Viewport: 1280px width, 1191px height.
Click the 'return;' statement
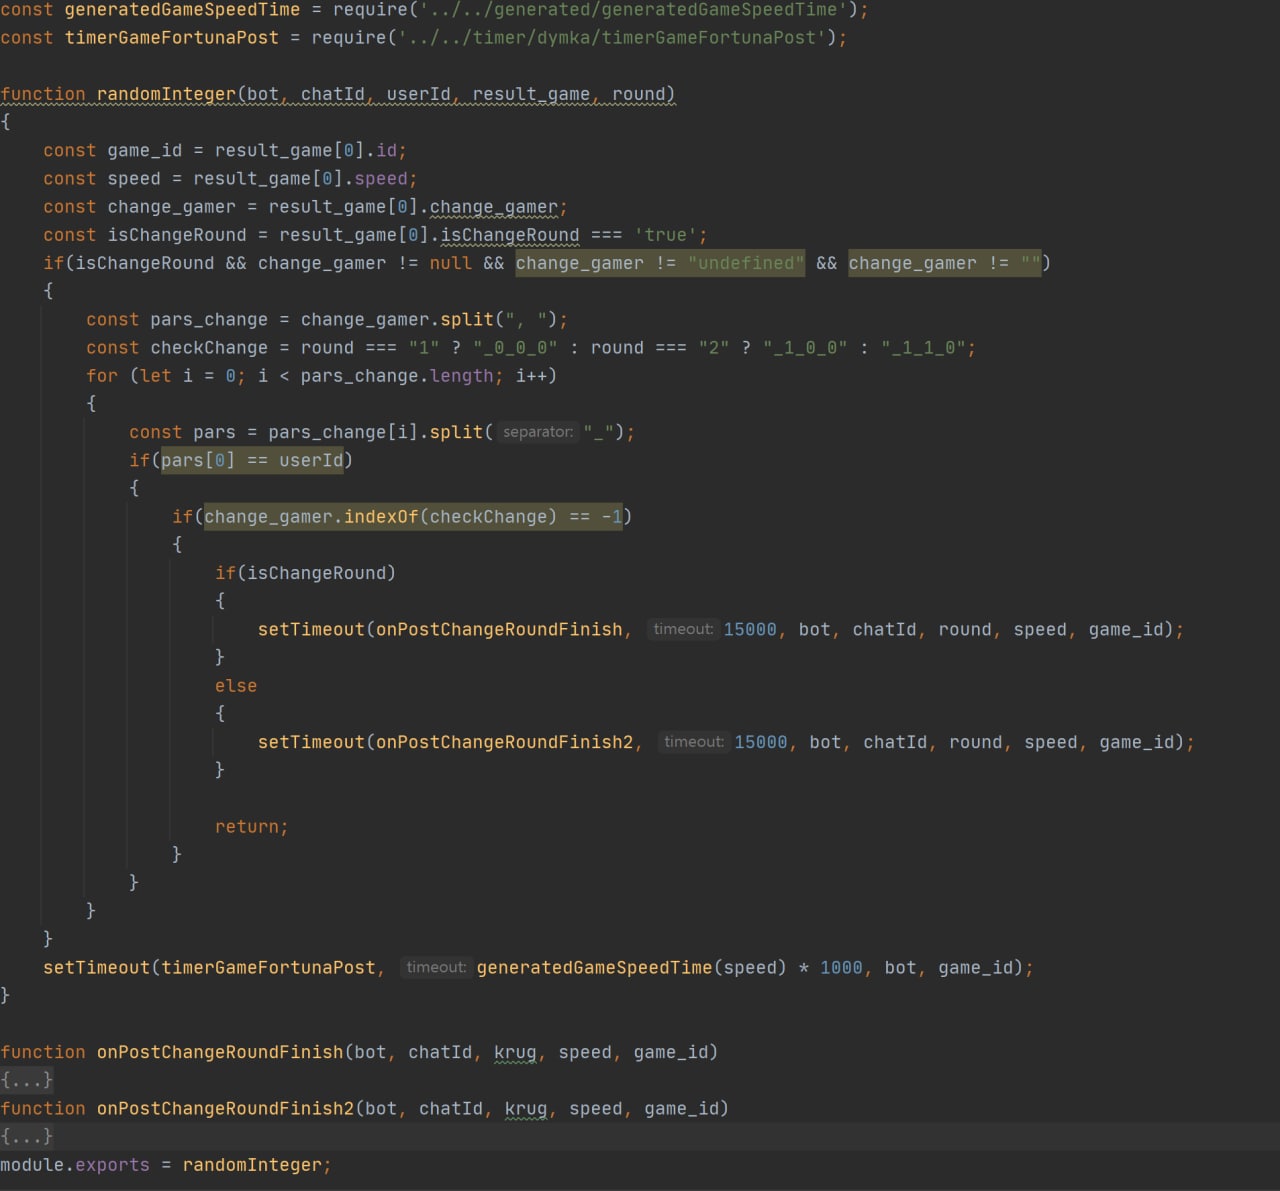coord(252,827)
